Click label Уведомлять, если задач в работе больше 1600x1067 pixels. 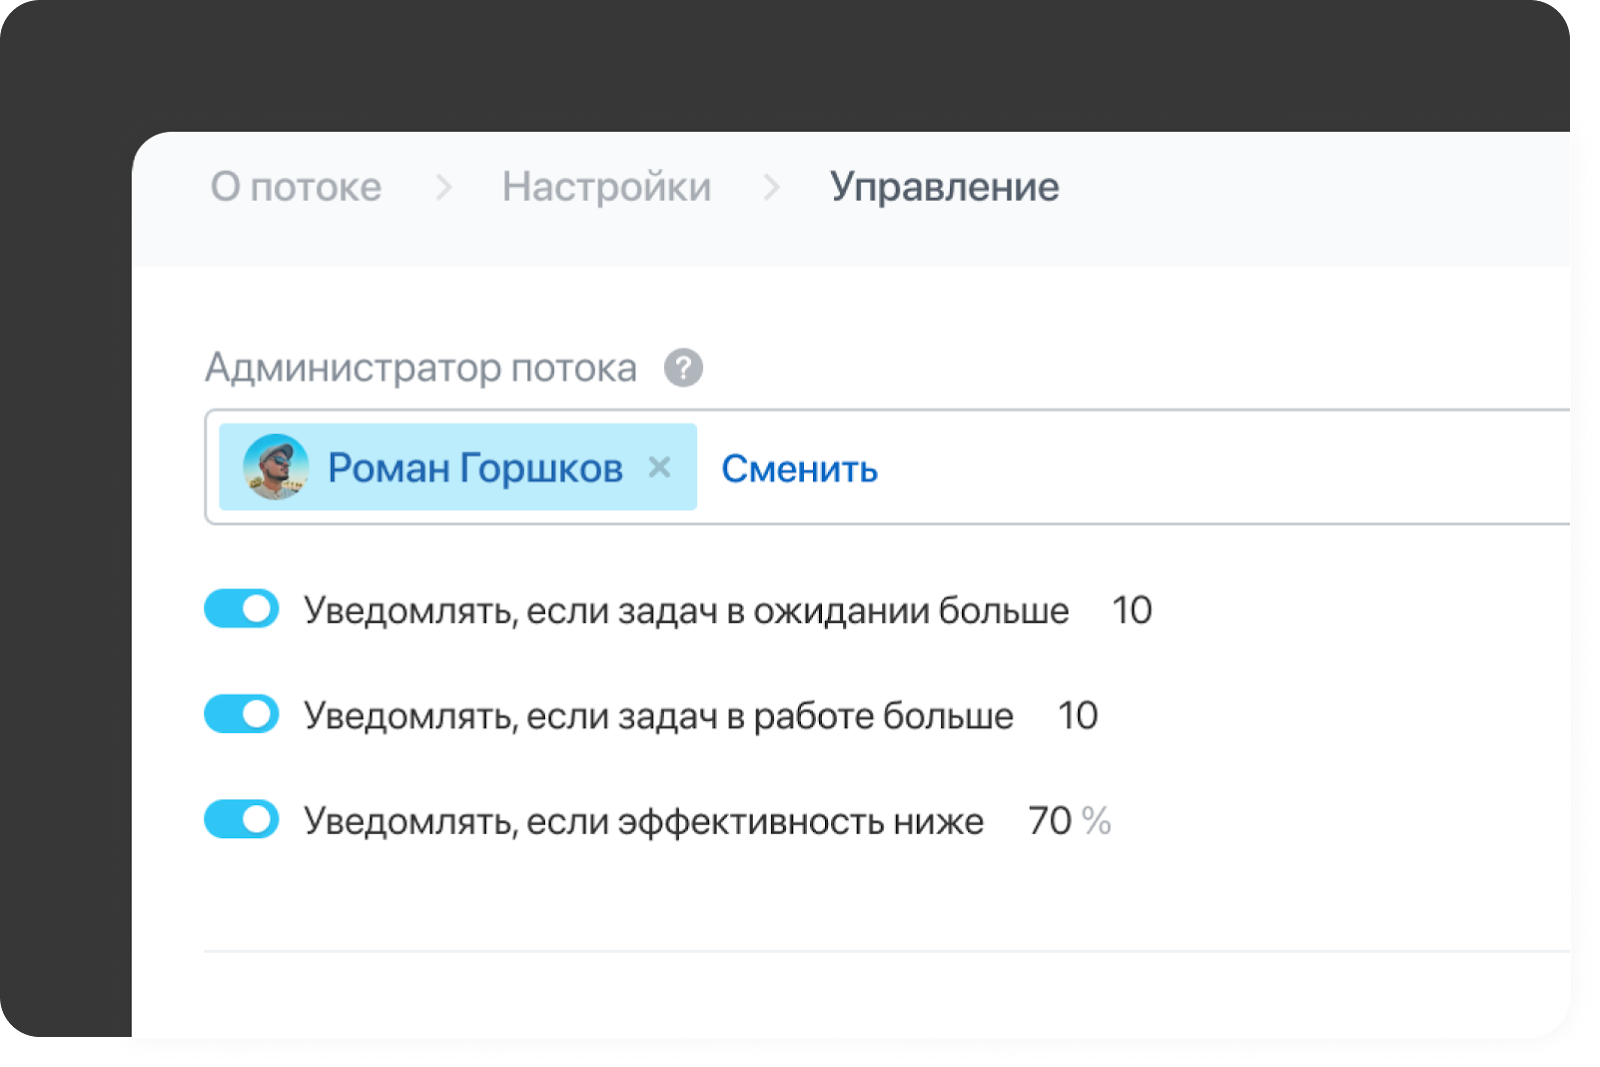659,716
